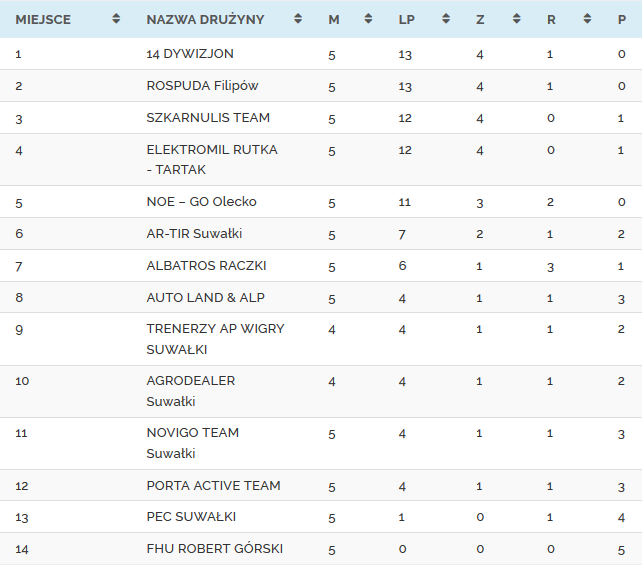Click sort arrows right of R header
The width and height of the screenshot is (642, 565).
[587, 19]
